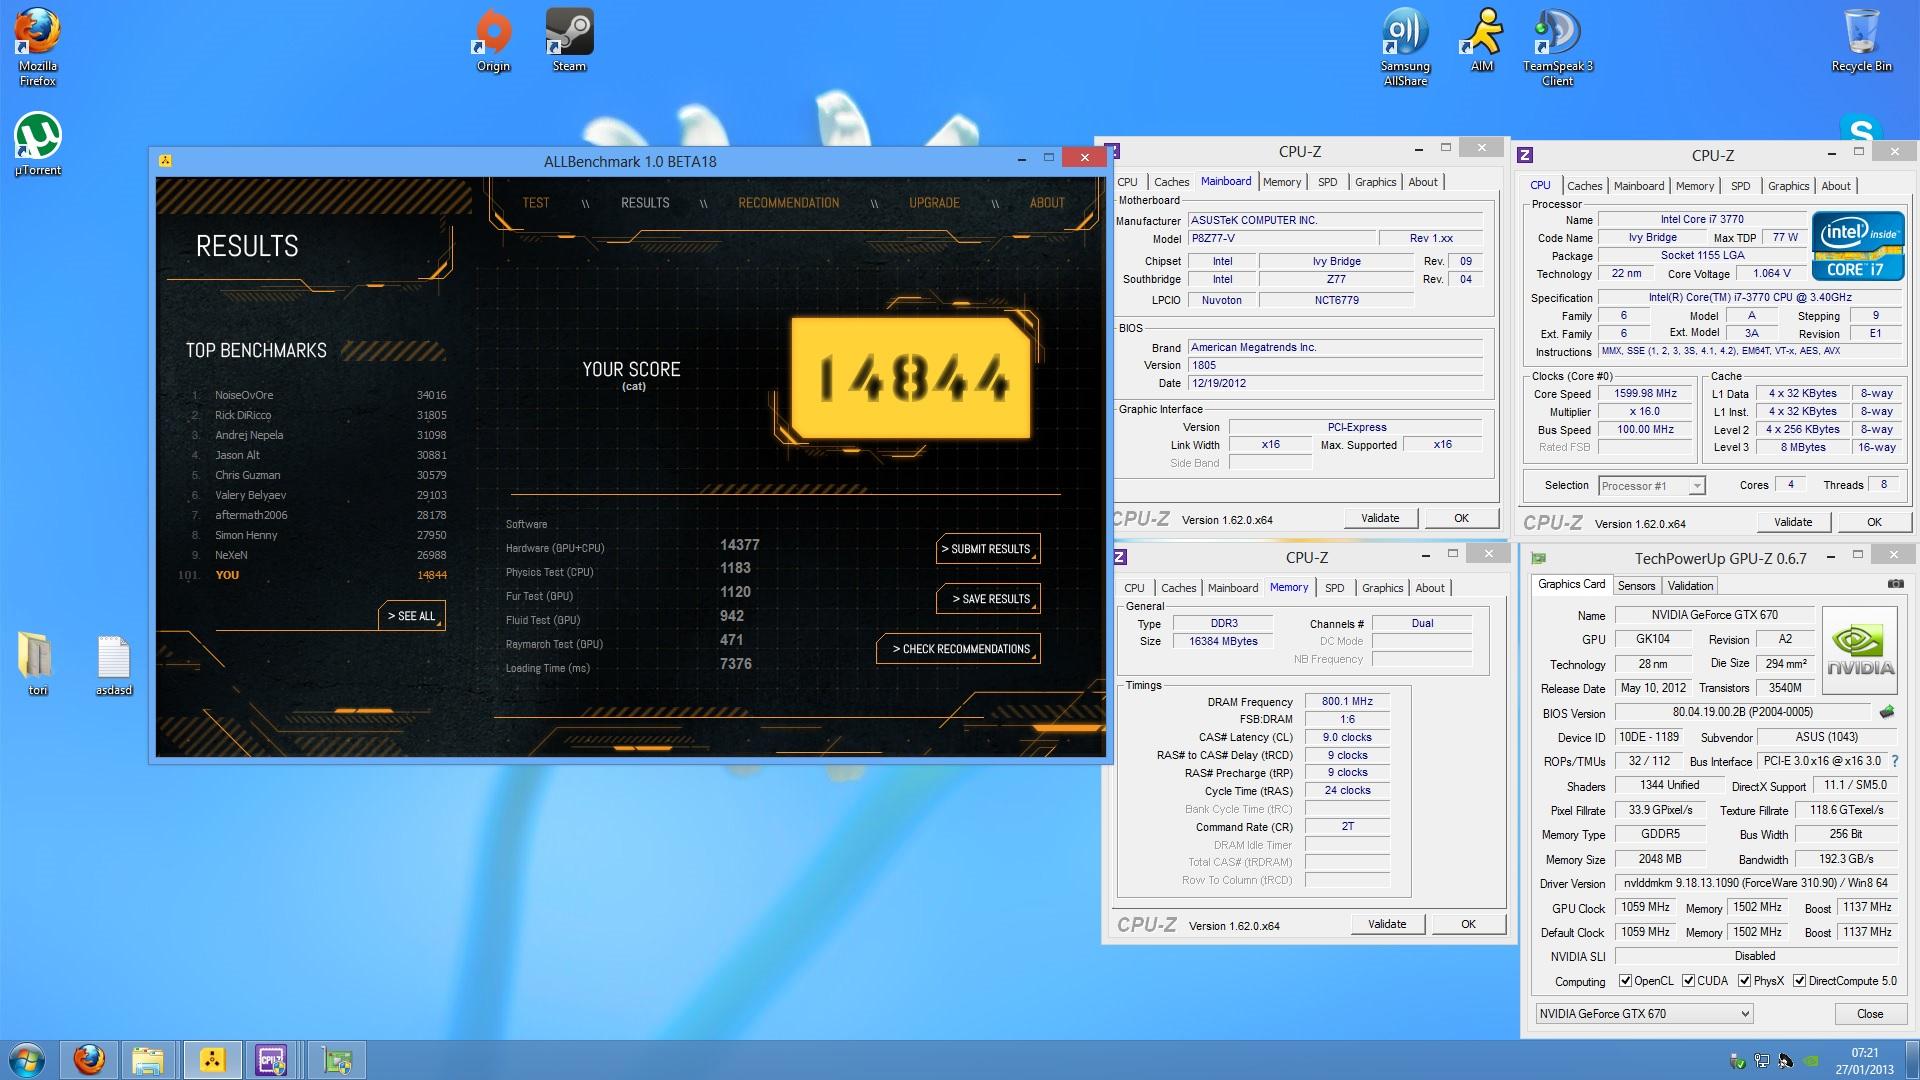Click the SAVE RESULTS button

988,599
